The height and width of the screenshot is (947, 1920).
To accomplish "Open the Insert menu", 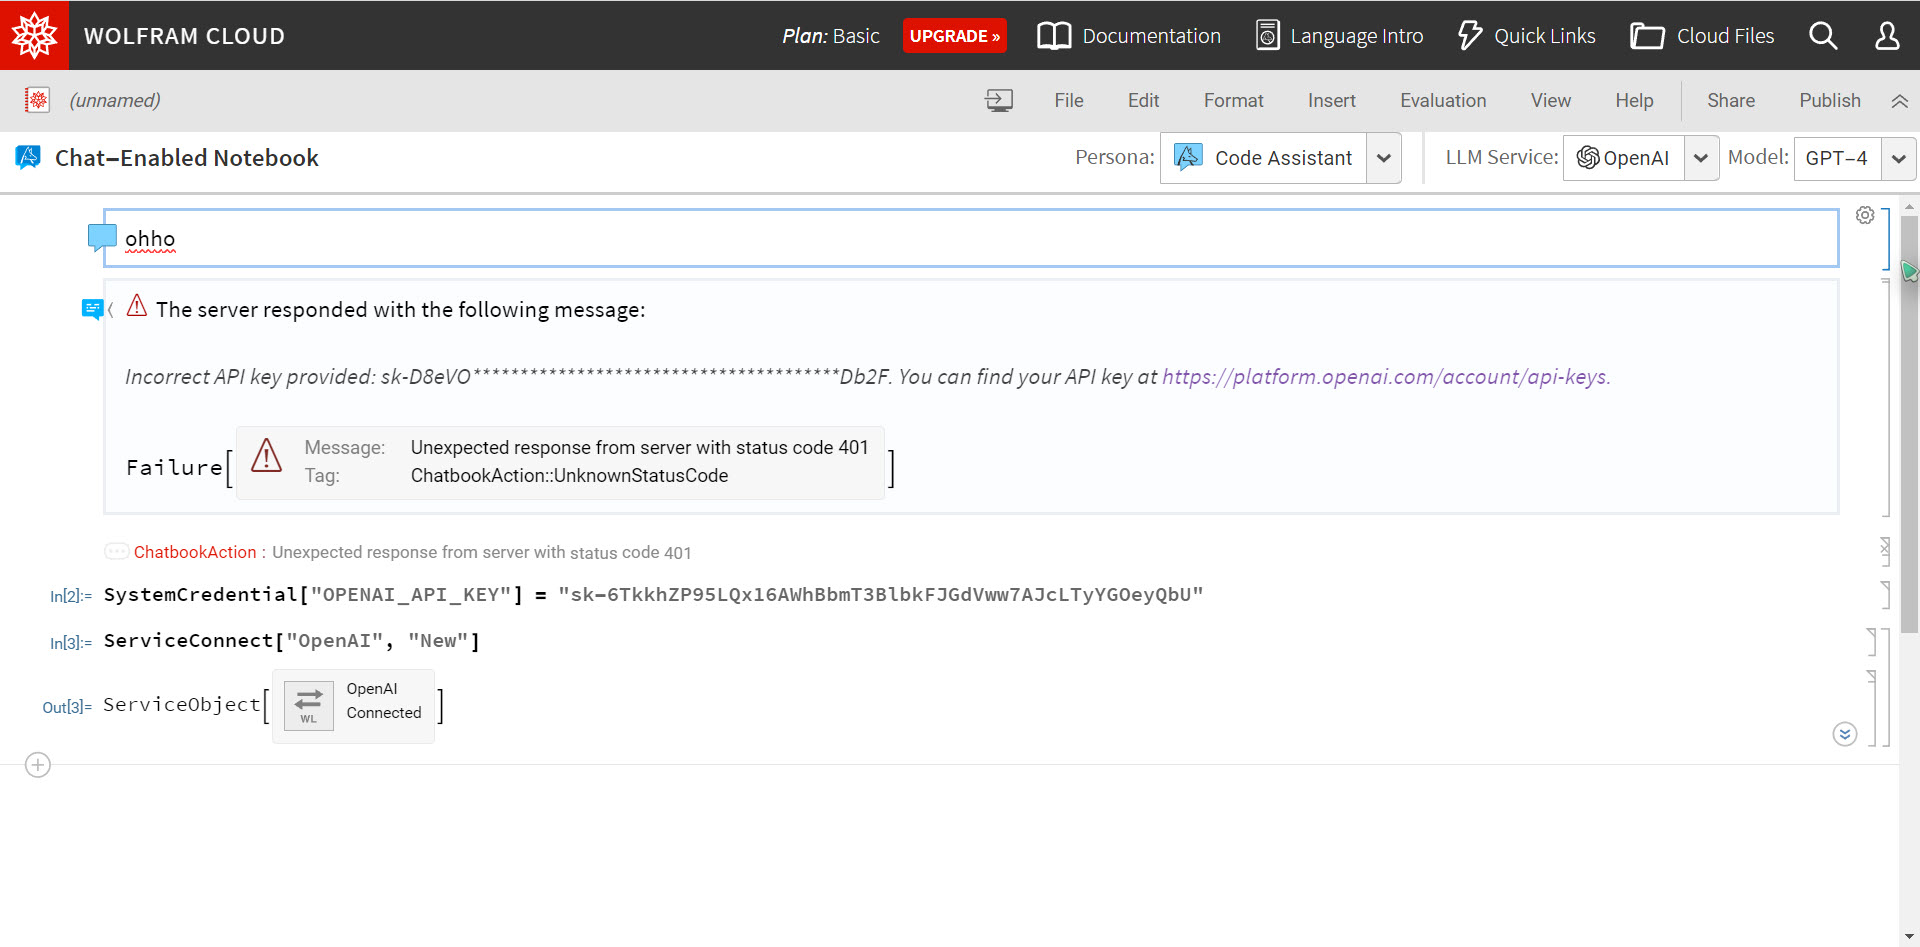I will click(1332, 100).
